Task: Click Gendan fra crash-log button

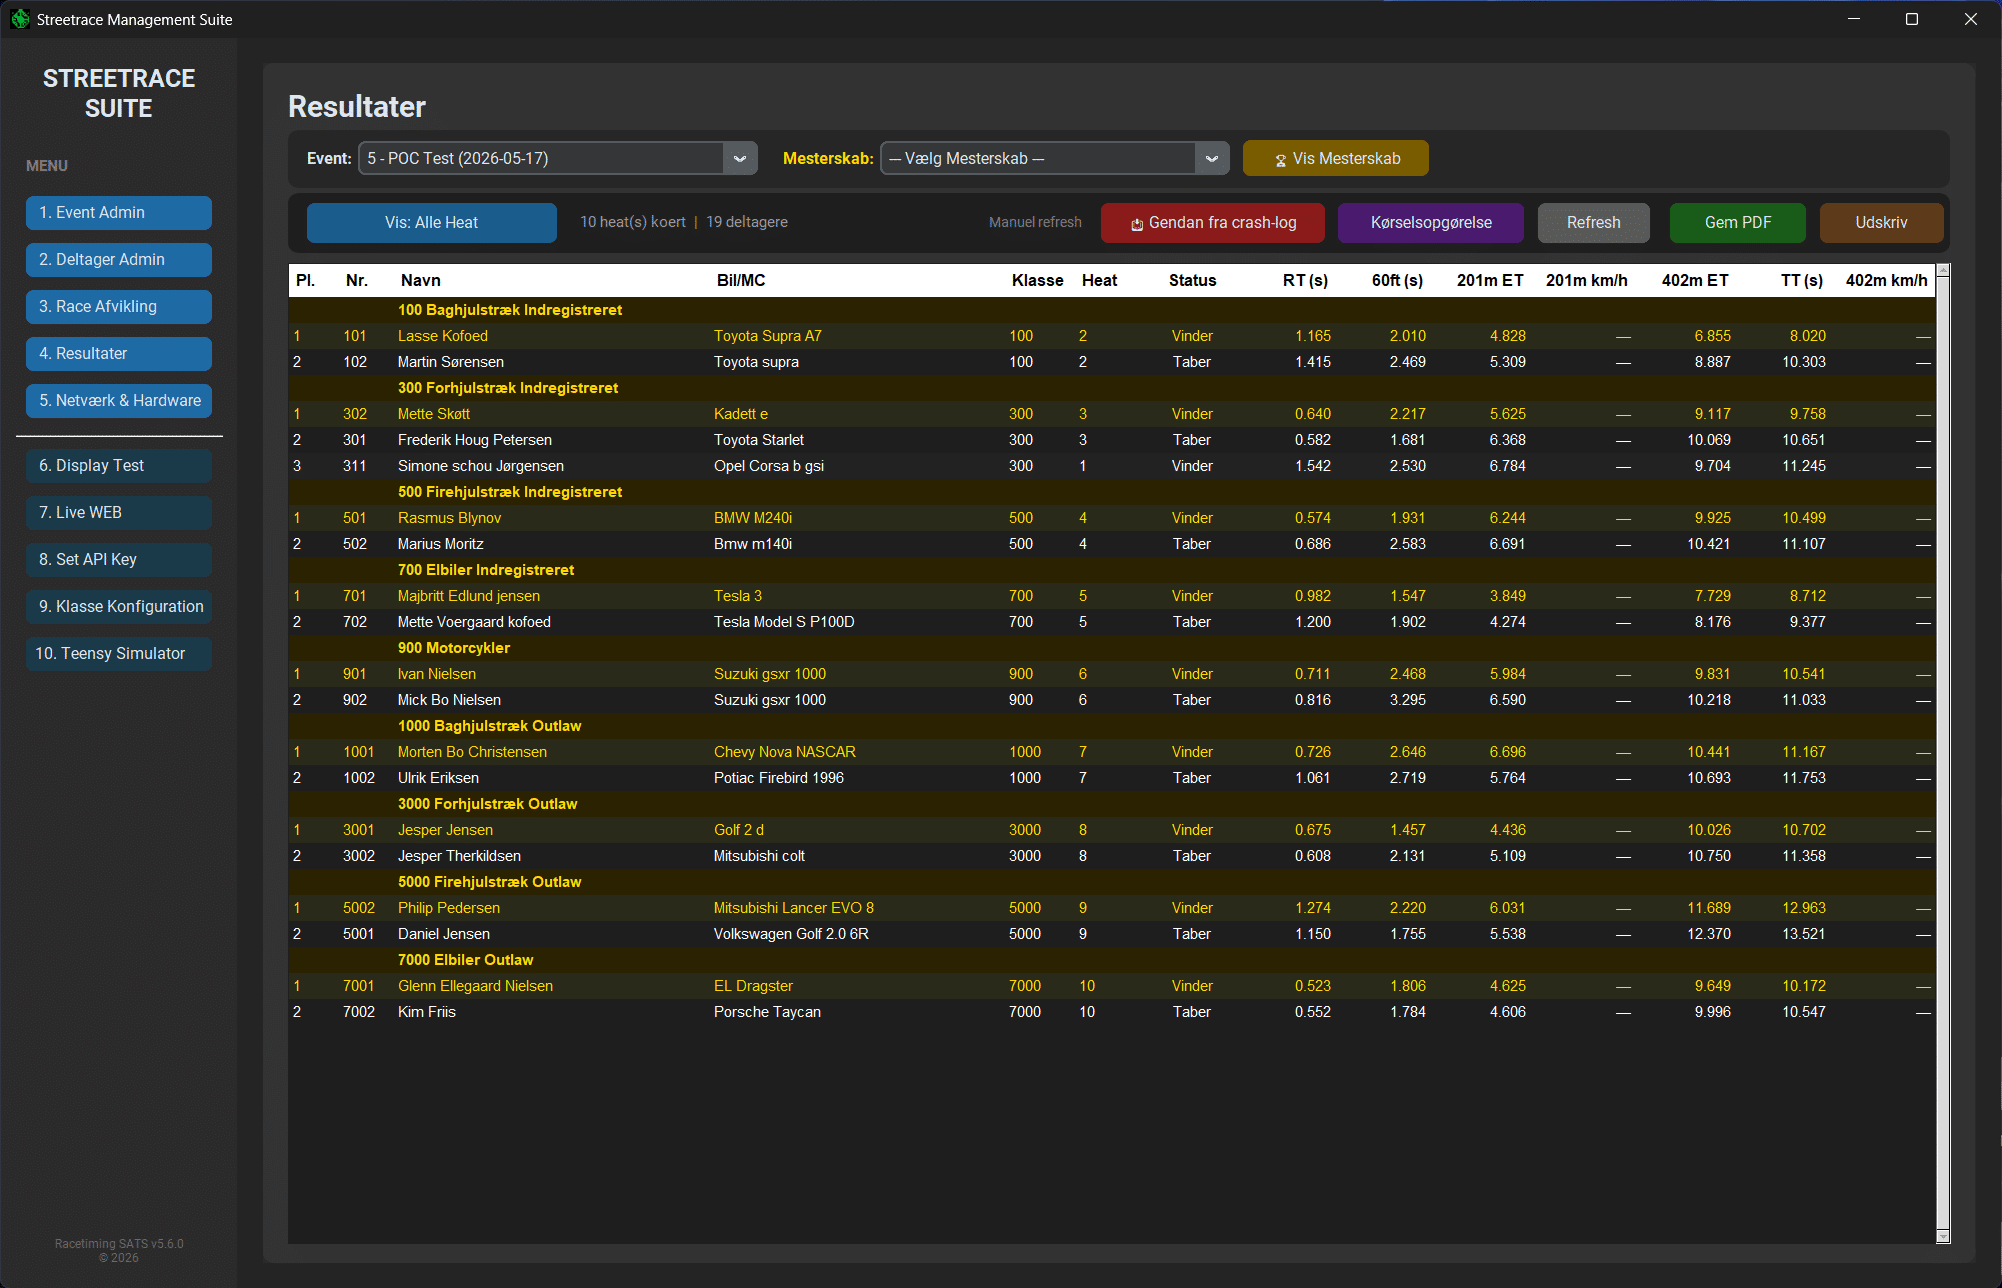Action: click(x=1213, y=222)
